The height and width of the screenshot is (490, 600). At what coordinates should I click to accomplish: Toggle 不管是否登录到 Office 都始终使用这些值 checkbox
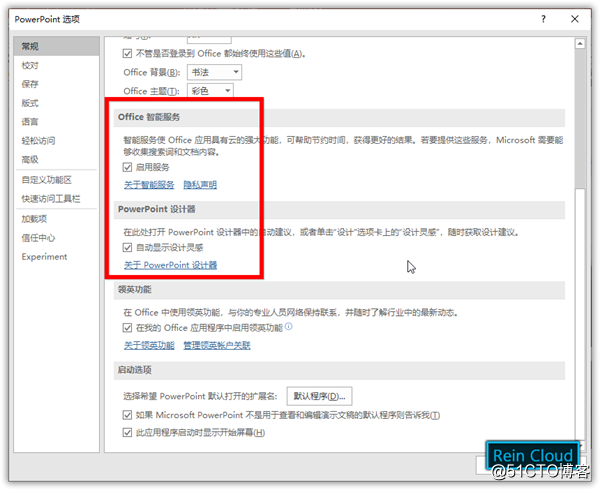127,54
